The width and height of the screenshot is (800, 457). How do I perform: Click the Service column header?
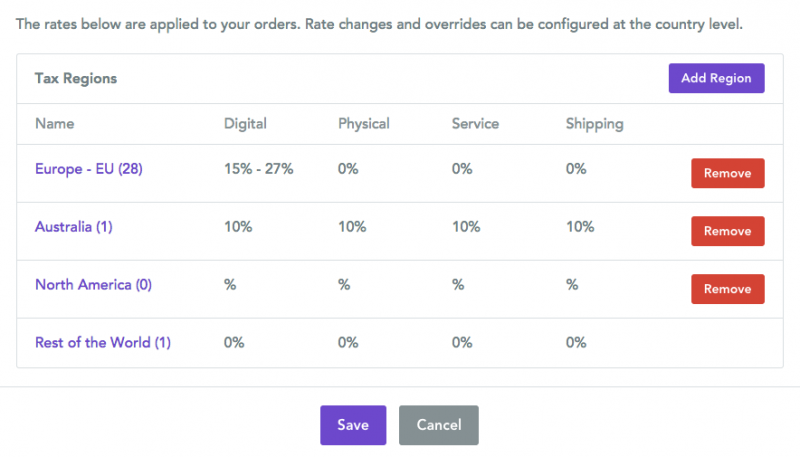(x=475, y=124)
